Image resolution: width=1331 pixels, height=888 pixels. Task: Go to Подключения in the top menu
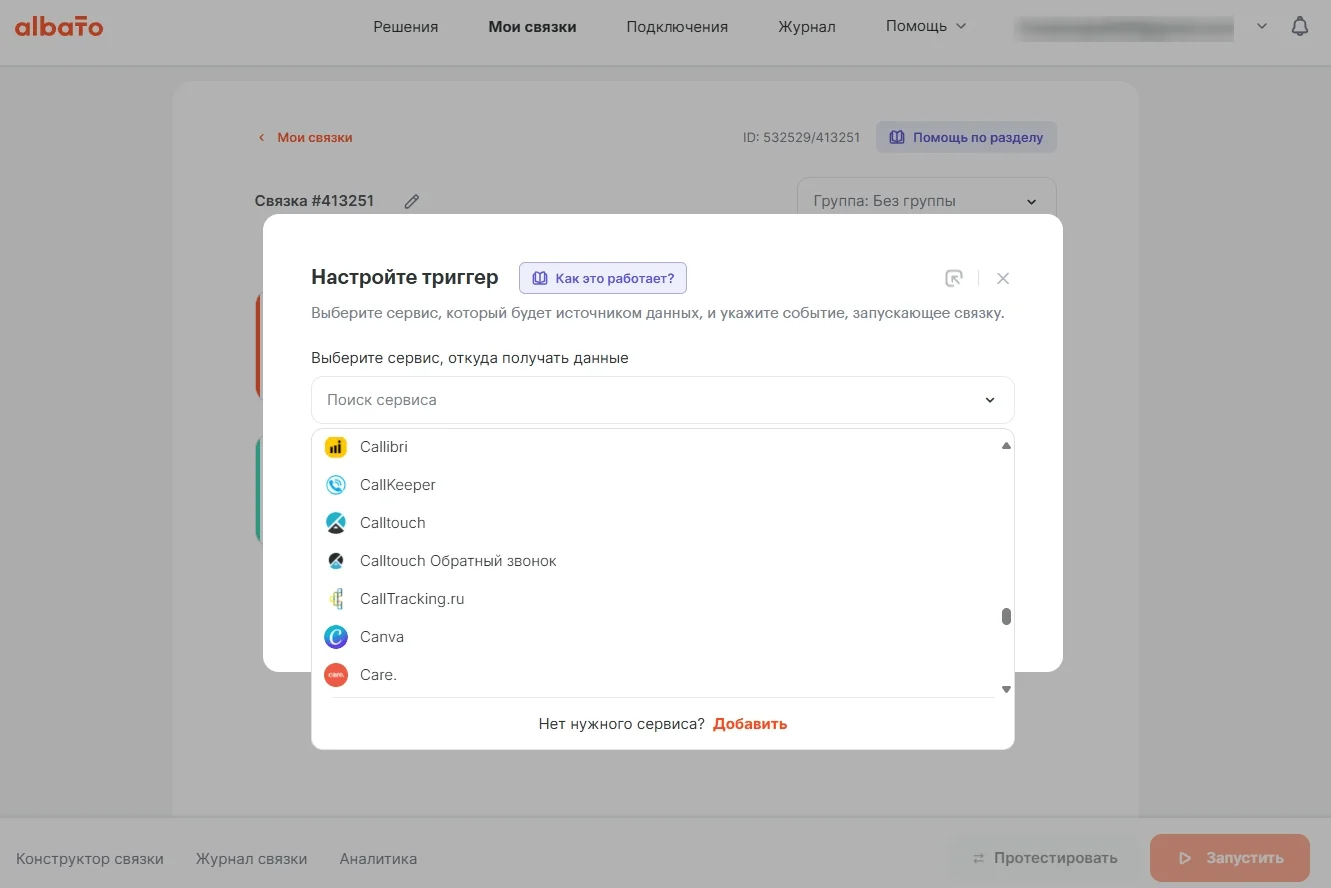point(677,27)
